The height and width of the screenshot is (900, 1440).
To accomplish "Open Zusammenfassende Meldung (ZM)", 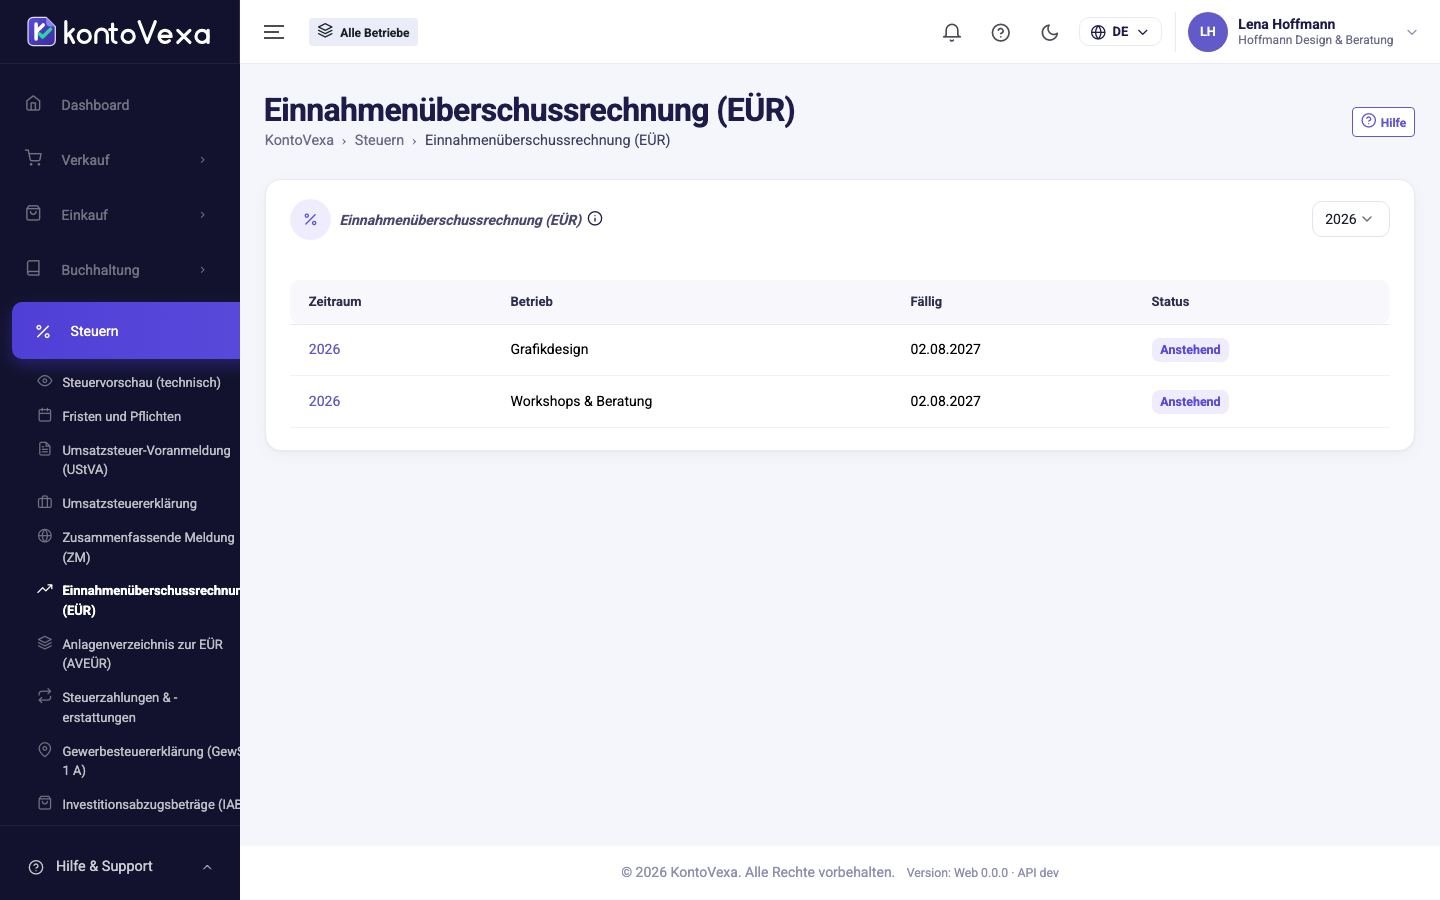I will point(148,547).
